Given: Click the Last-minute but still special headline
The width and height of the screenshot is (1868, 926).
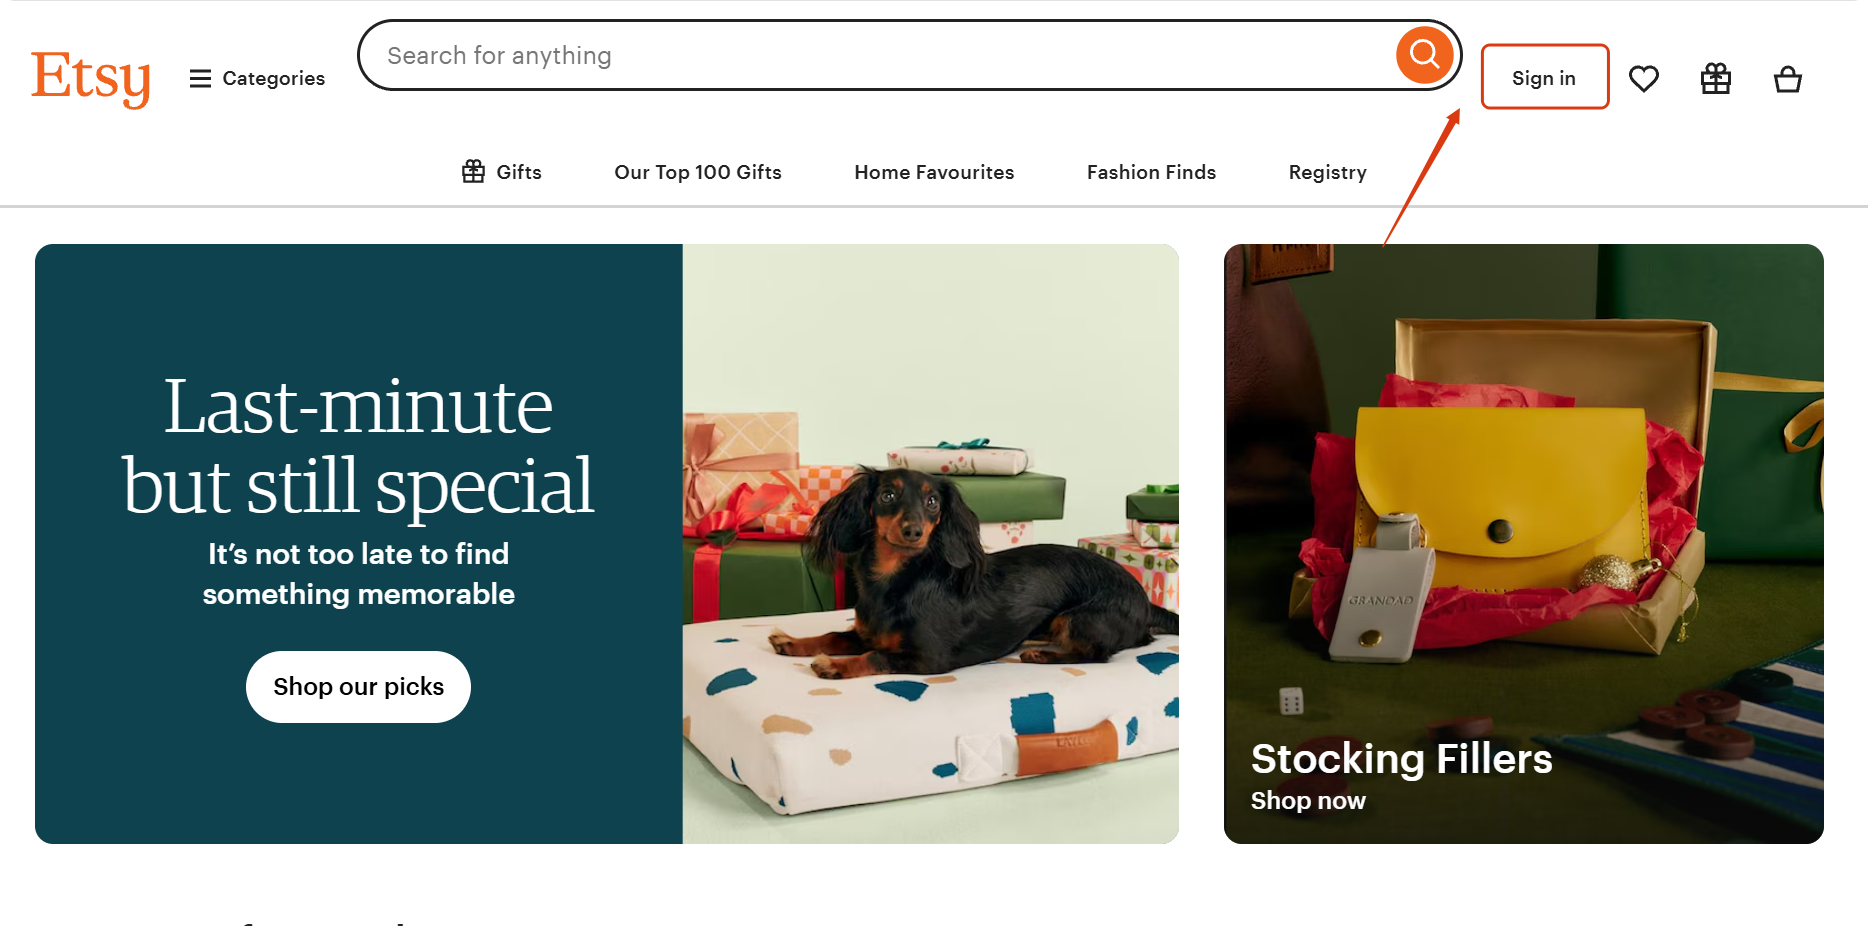Looking at the screenshot, I should (358, 446).
